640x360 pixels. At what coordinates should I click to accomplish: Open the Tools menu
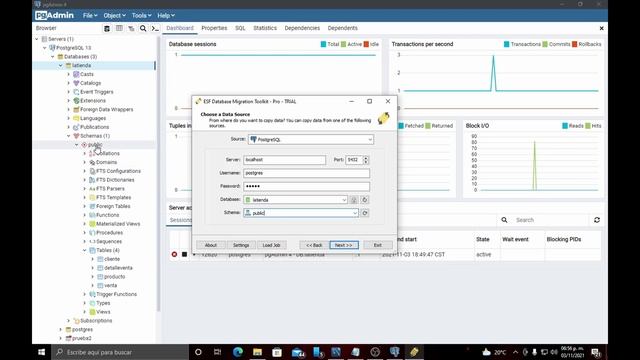[x=141, y=16]
